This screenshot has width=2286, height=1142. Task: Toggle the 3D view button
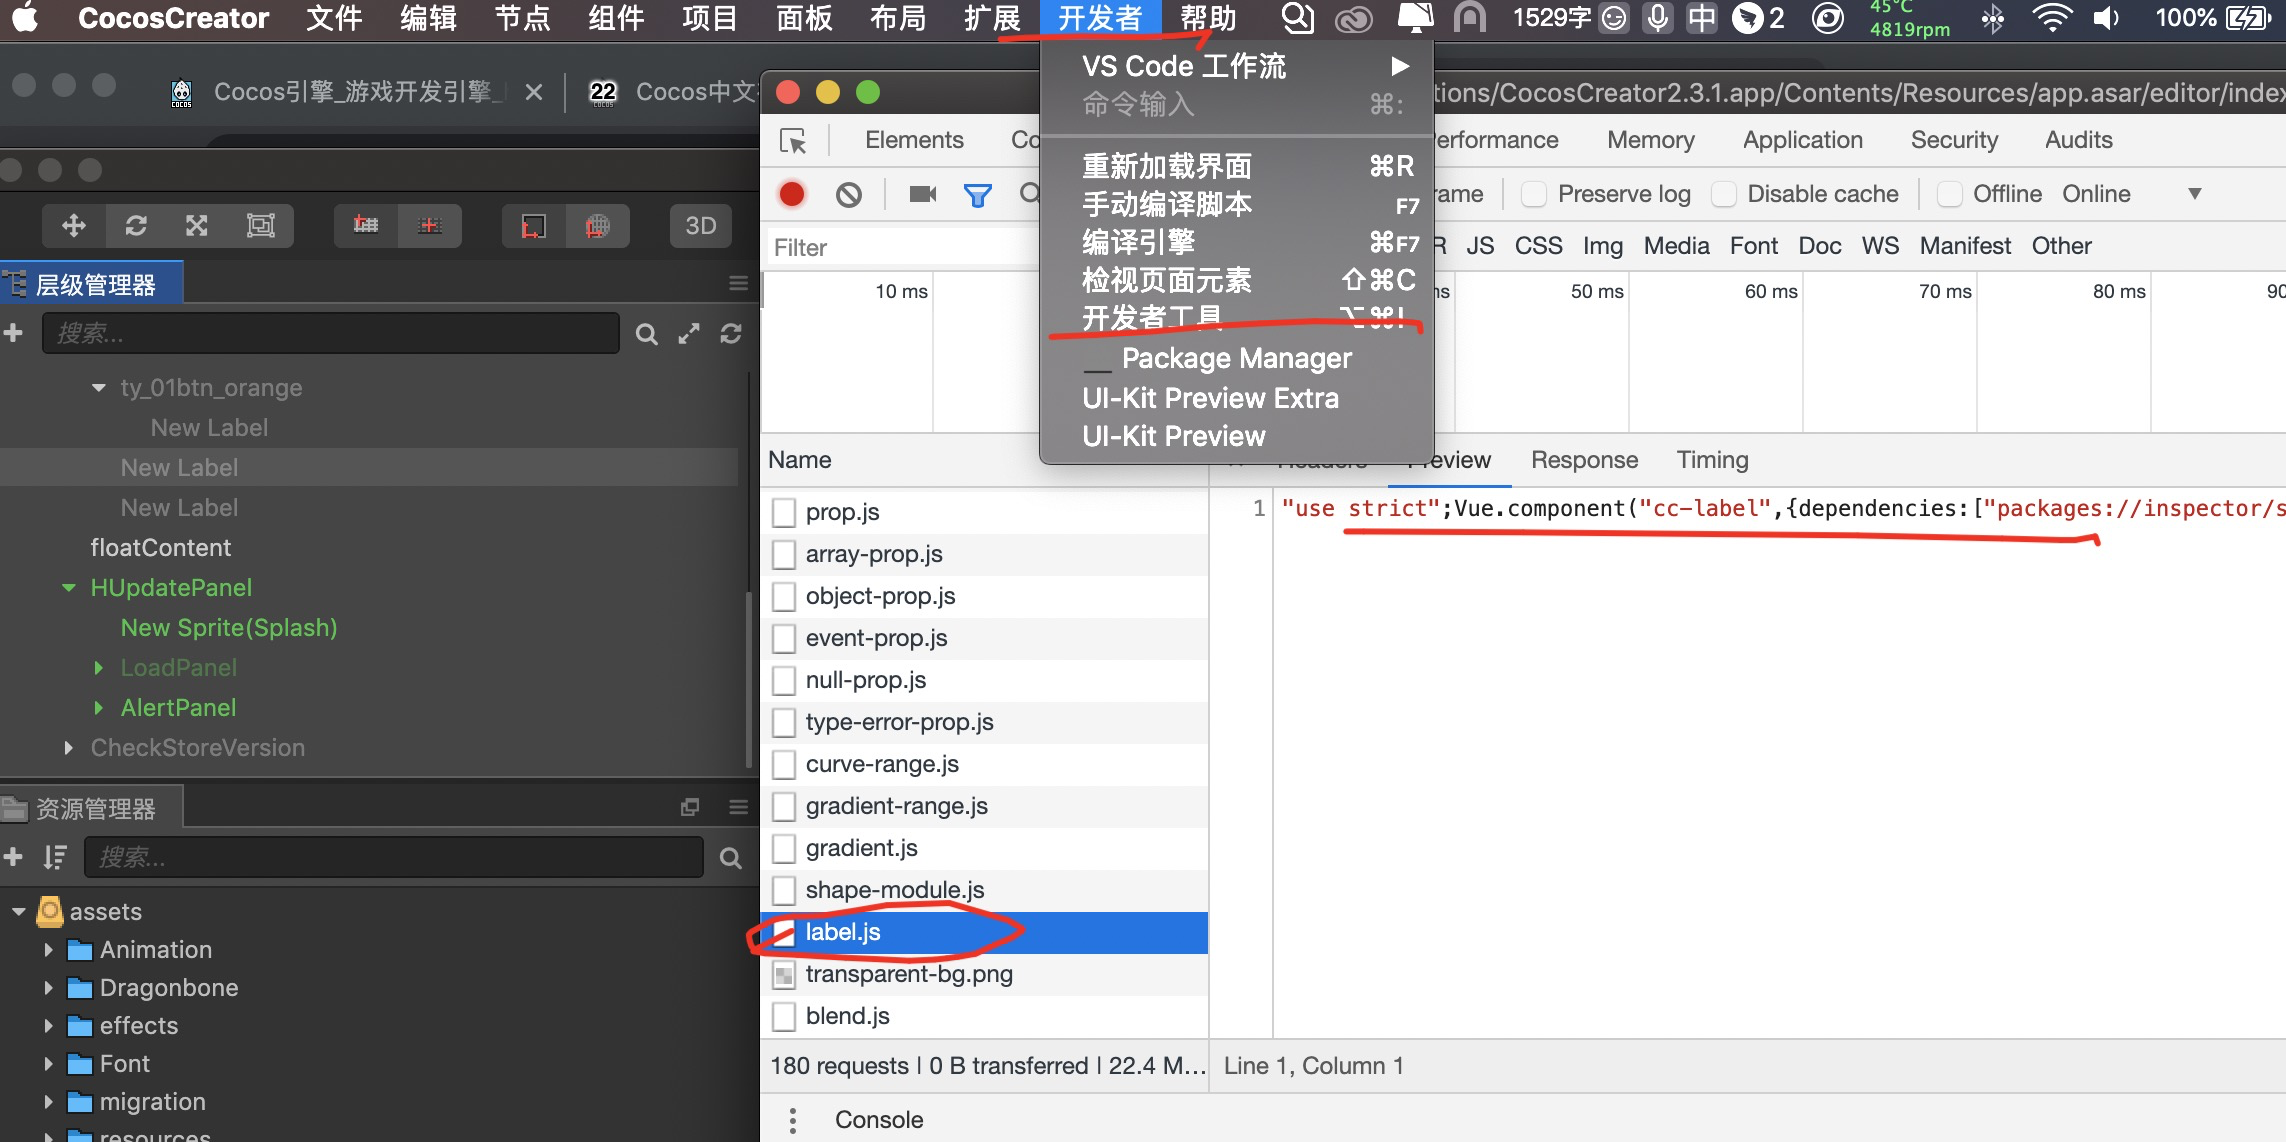[700, 226]
